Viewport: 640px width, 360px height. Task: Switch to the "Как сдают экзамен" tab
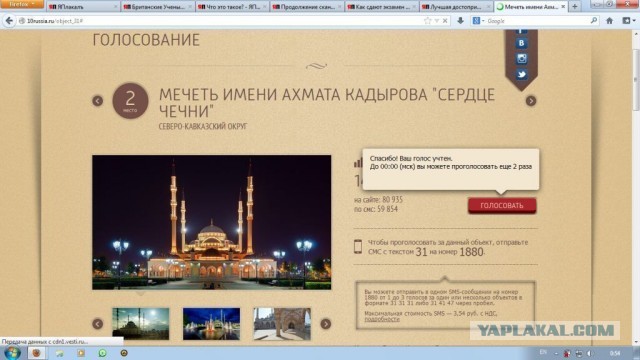381,7
